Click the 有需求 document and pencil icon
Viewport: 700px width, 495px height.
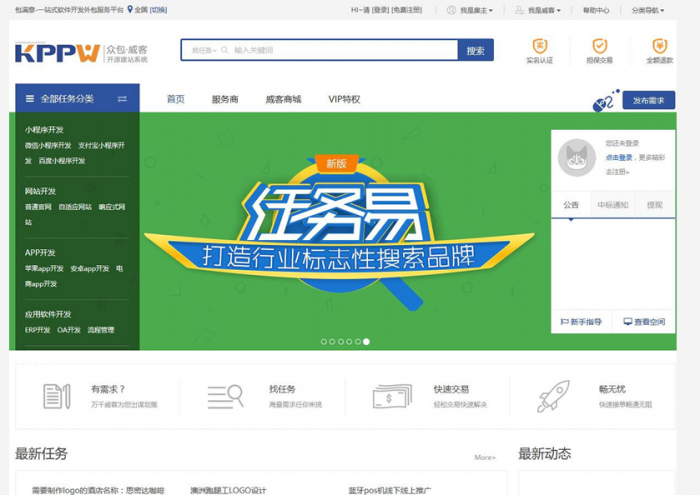57,396
